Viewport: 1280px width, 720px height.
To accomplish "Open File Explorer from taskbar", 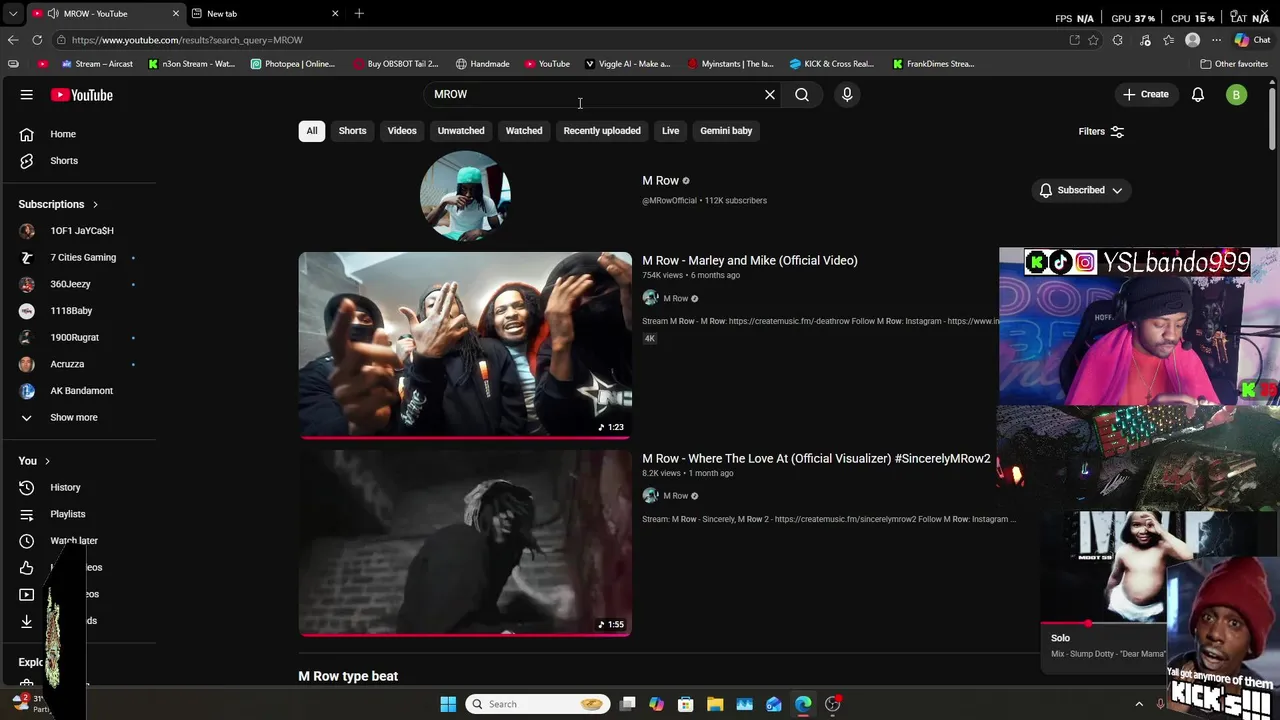I will pos(715,704).
